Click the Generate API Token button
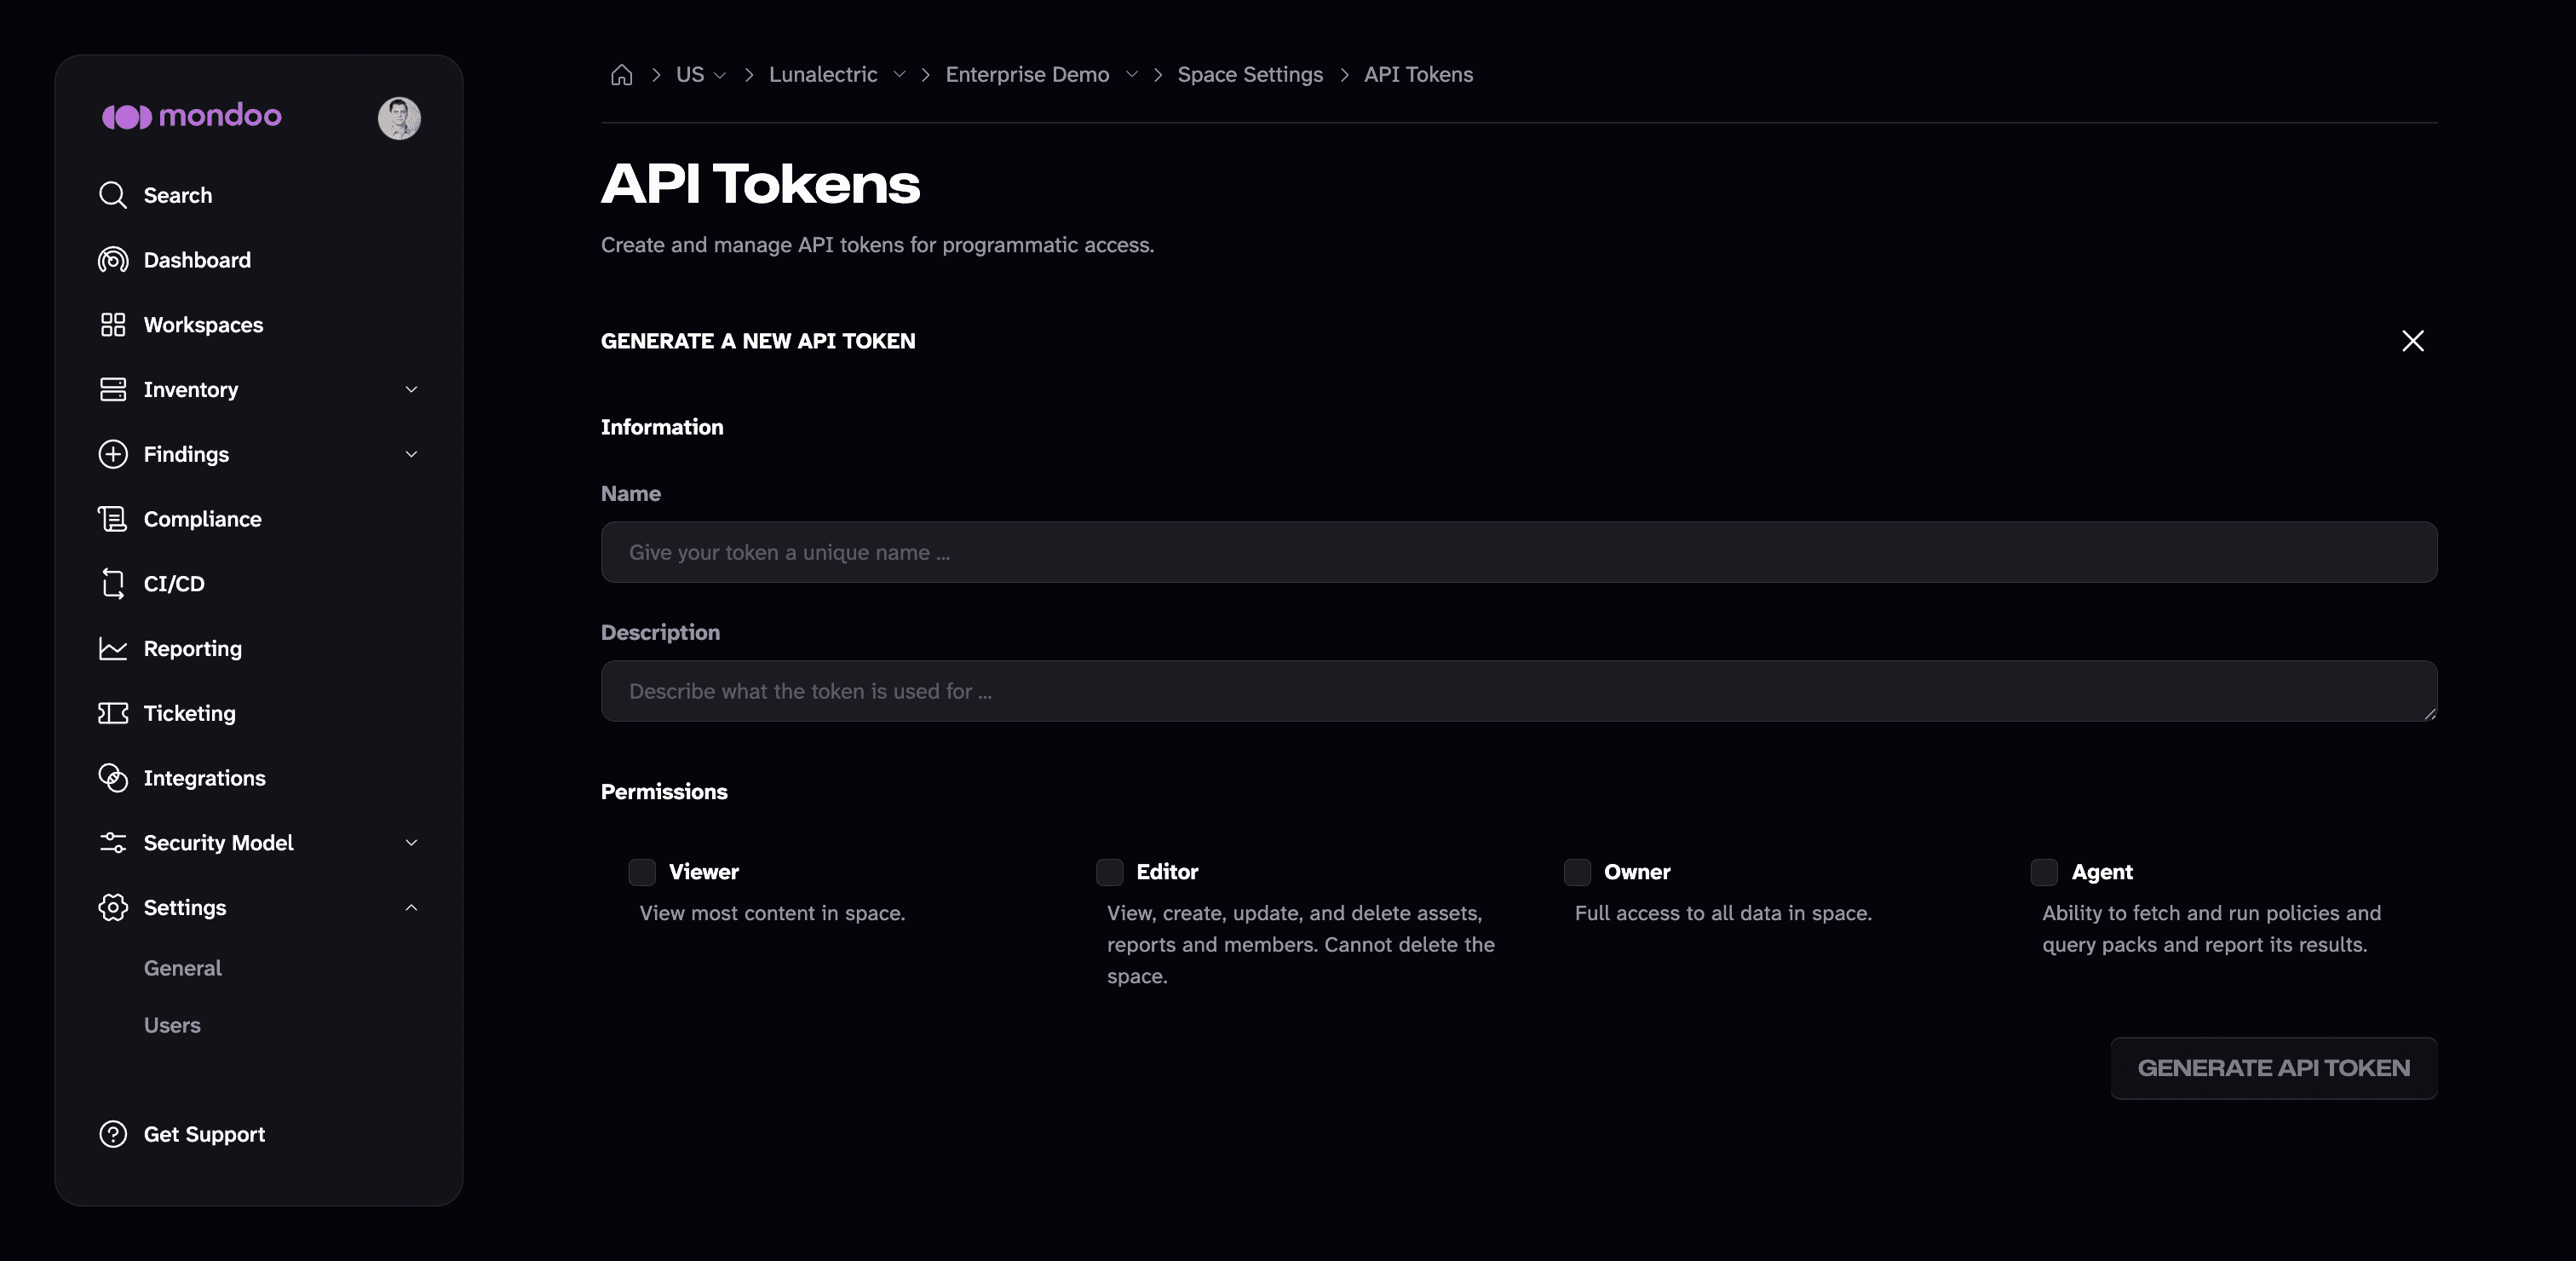This screenshot has width=2576, height=1261. click(x=2274, y=1068)
